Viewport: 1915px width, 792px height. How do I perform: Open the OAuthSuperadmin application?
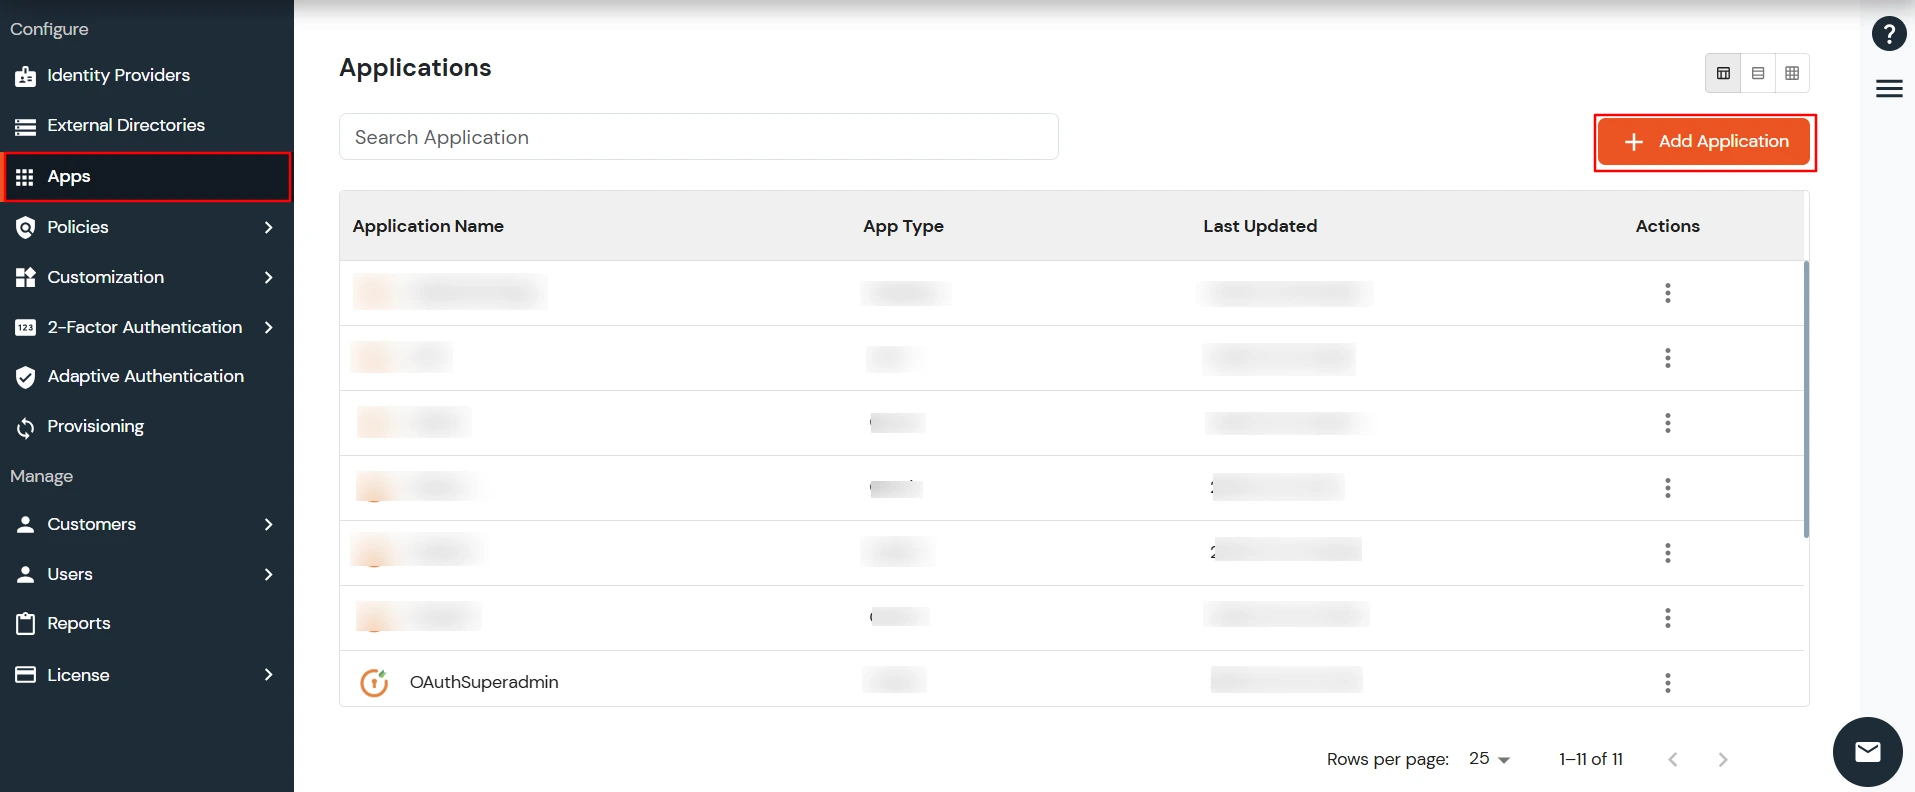point(484,682)
